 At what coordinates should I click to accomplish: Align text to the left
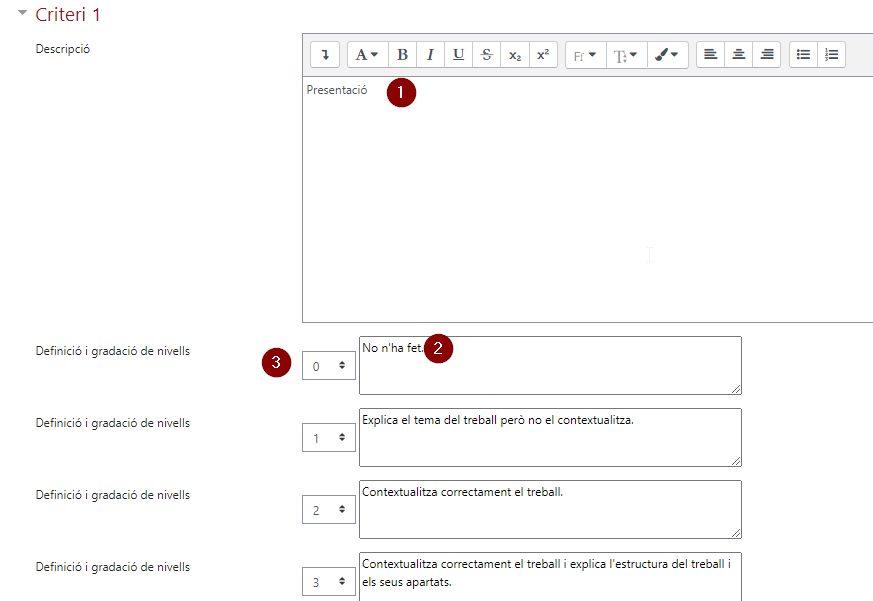coord(710,55)
